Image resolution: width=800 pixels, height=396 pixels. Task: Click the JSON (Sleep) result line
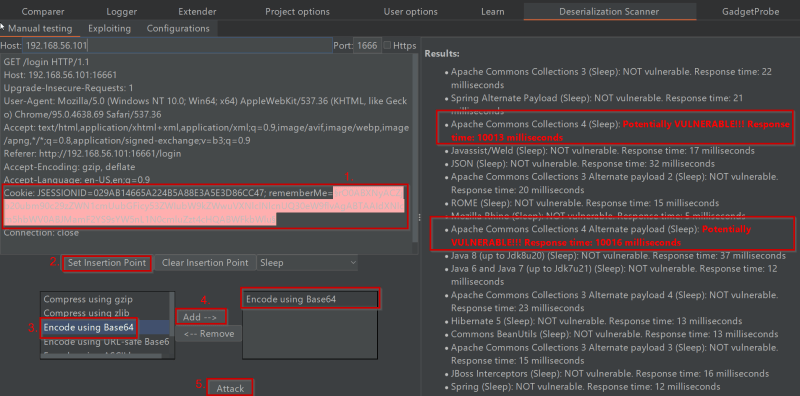(x=583, y=164)
